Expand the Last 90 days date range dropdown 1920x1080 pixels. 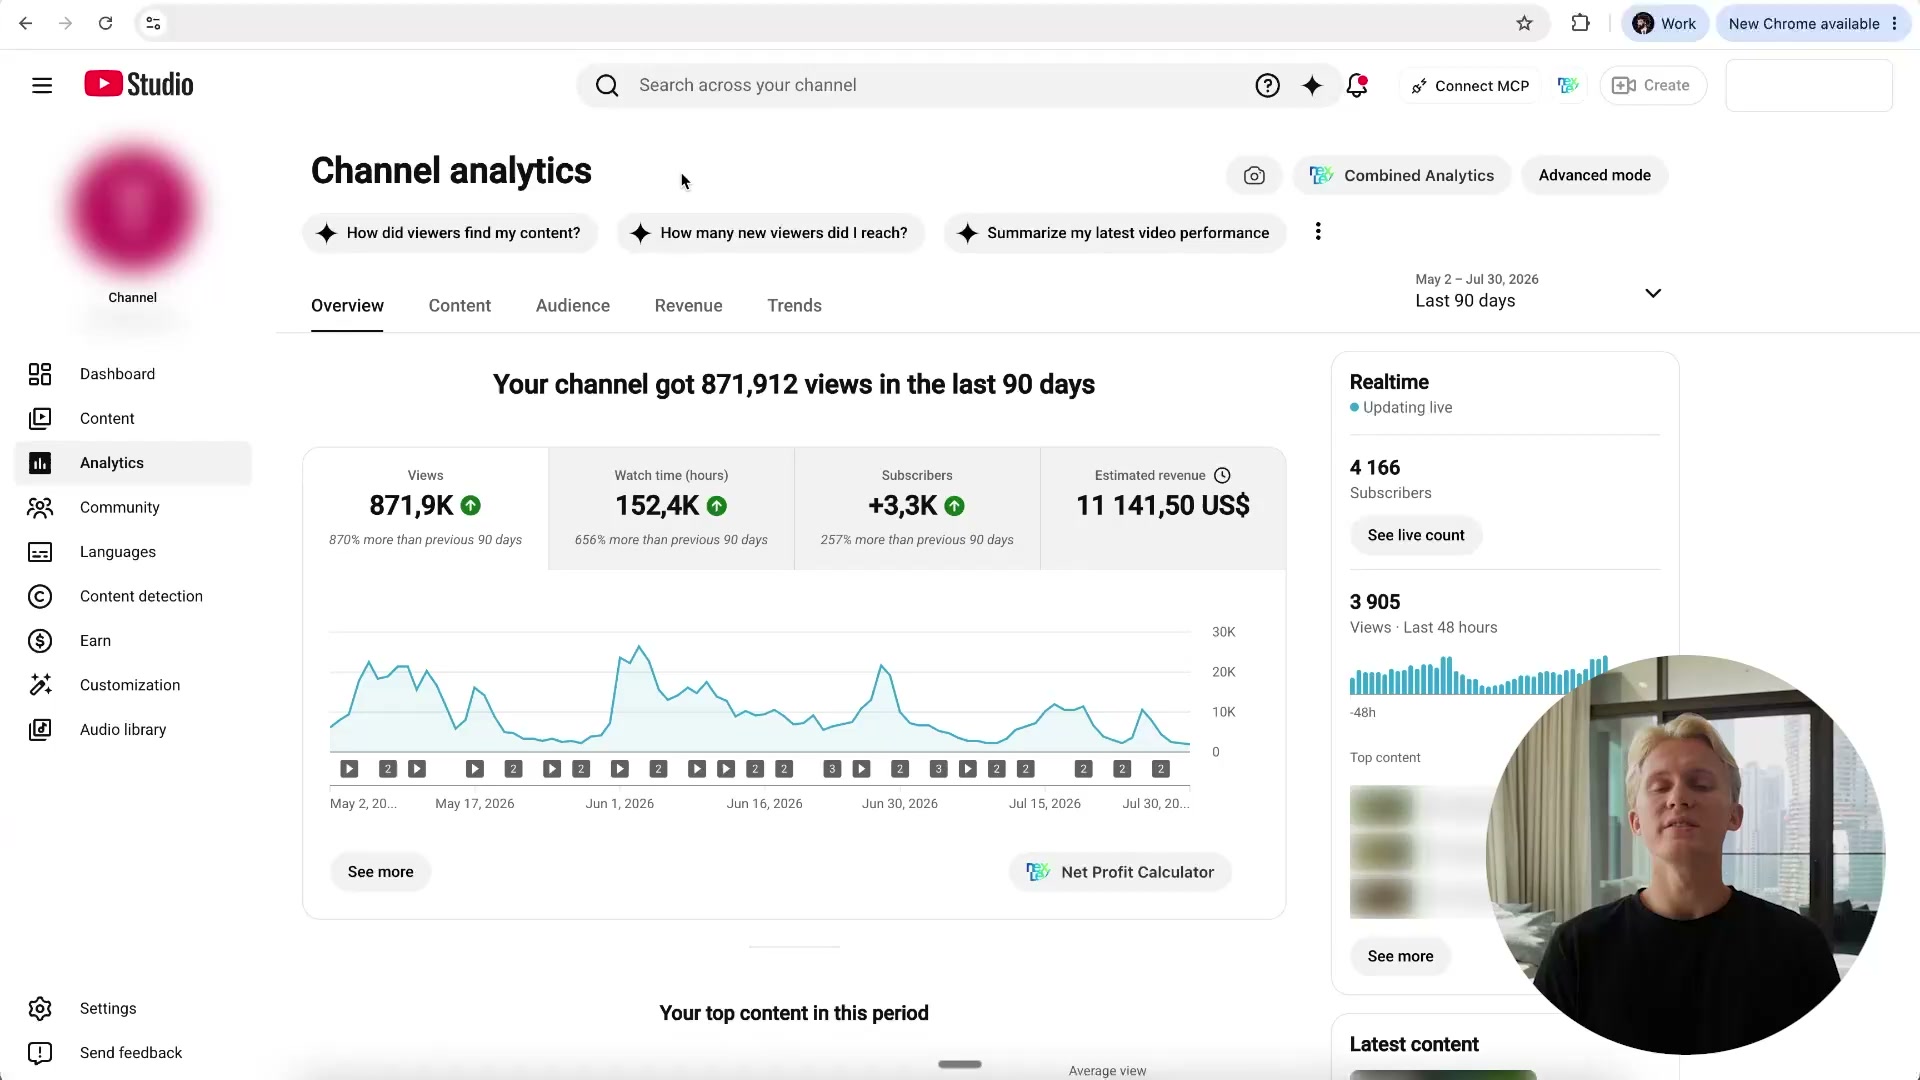(1538, 292)
